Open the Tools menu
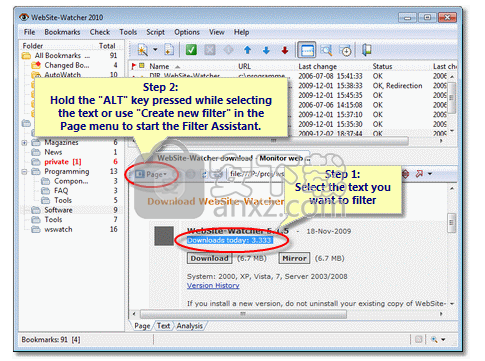The image size is (485, 361). [128, 32]
